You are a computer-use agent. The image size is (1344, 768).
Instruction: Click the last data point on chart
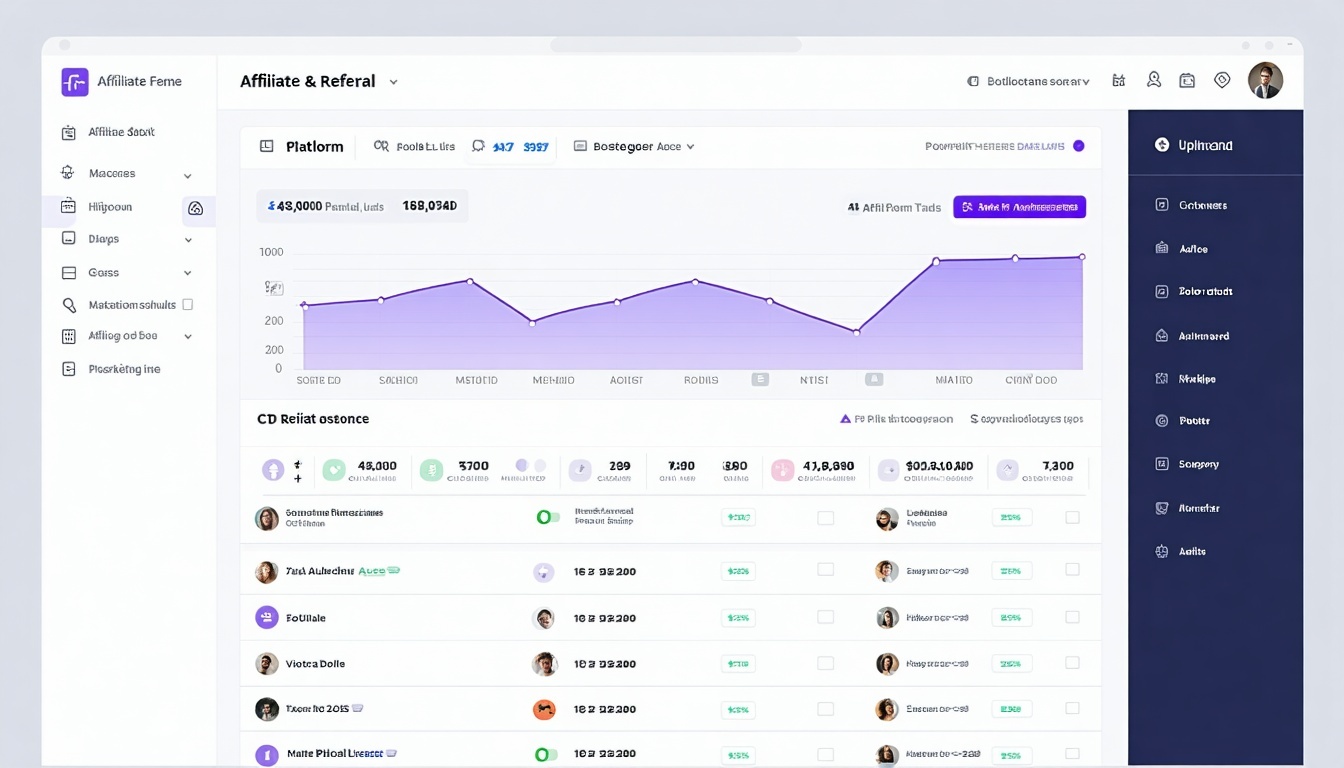pos(1082,257)
